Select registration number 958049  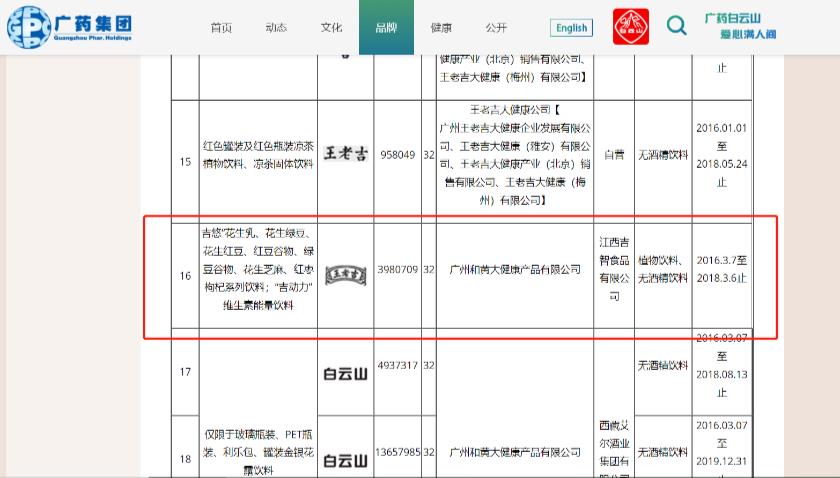398,155
